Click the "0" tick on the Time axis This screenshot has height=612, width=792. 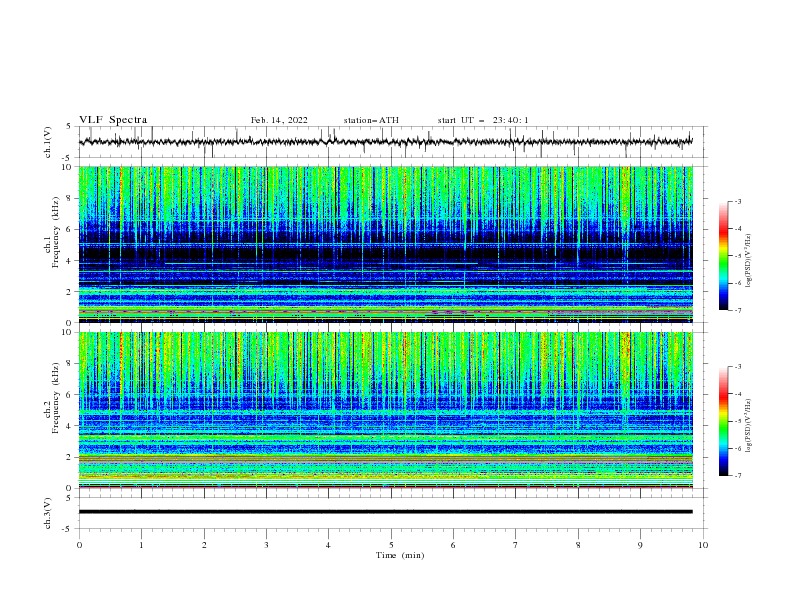[79, 545]
